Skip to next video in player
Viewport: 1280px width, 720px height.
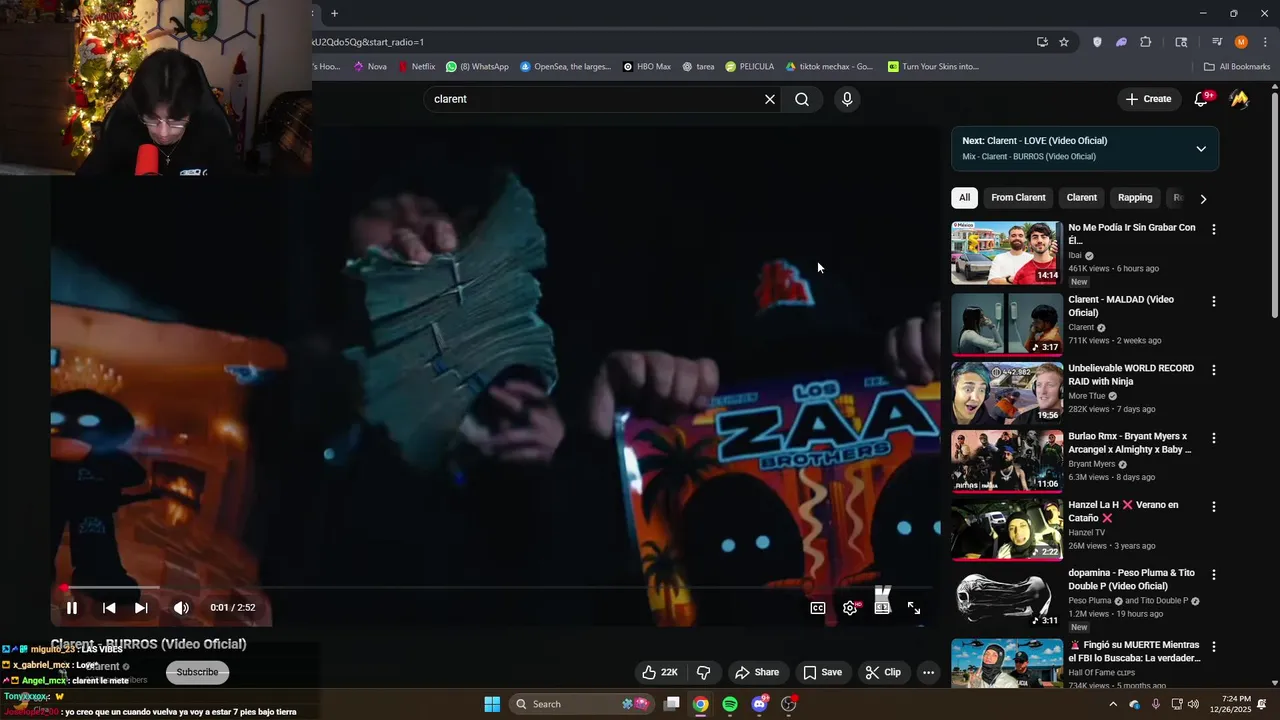(141, 608)
